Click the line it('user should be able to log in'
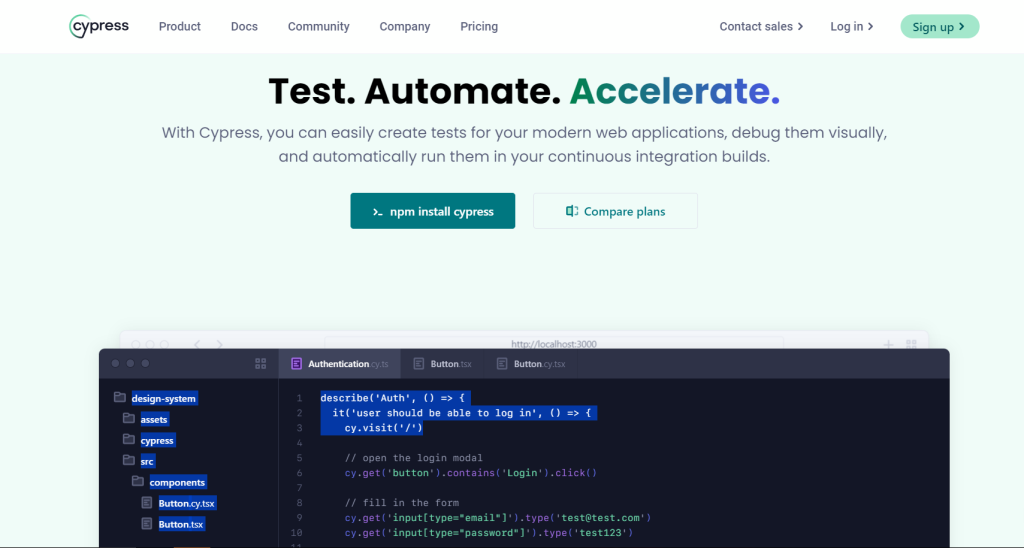The width and height of the screenshot is (1024, 548). pos(464,413)
